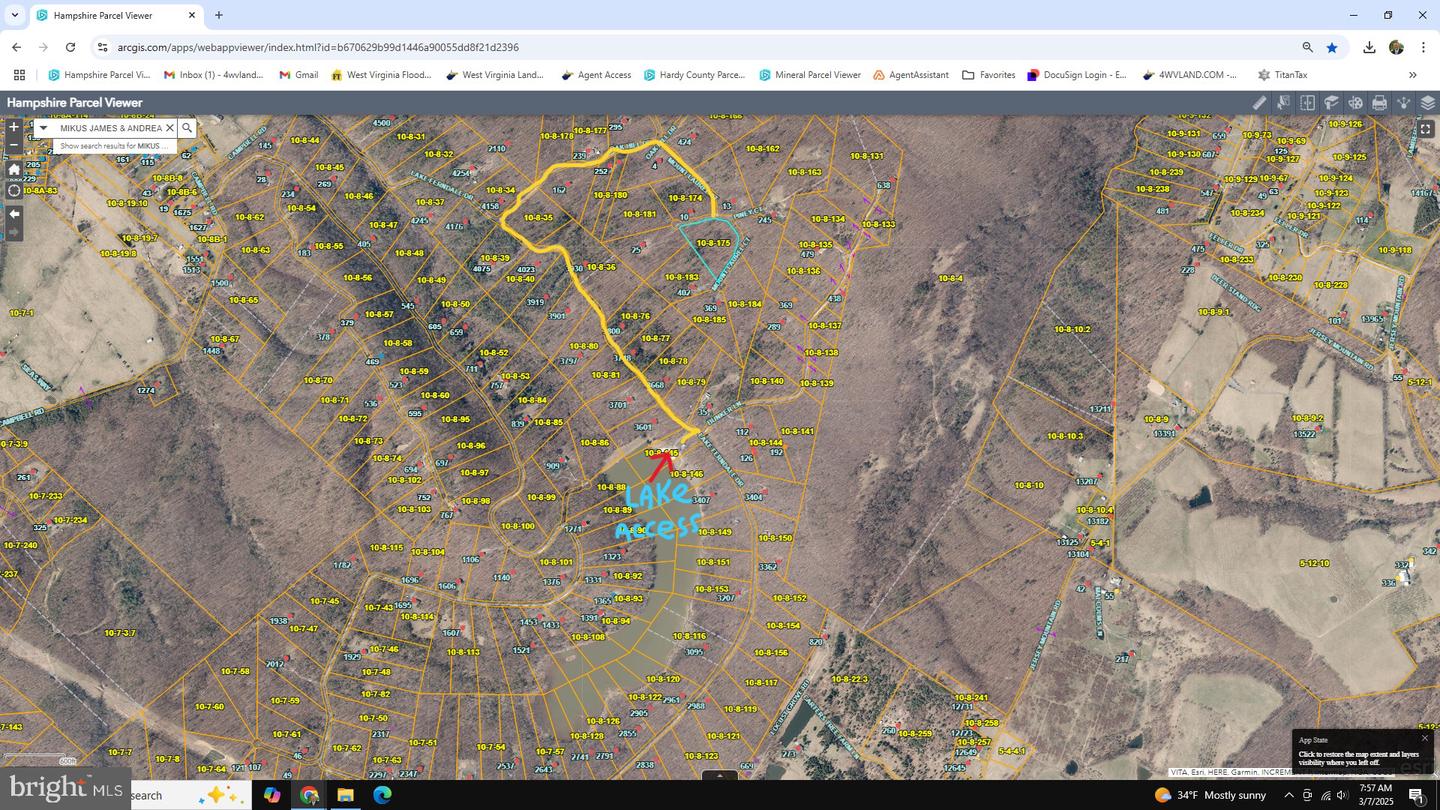Open the 4WVLAND.COM bookmark

click(x=1191, y=75)
